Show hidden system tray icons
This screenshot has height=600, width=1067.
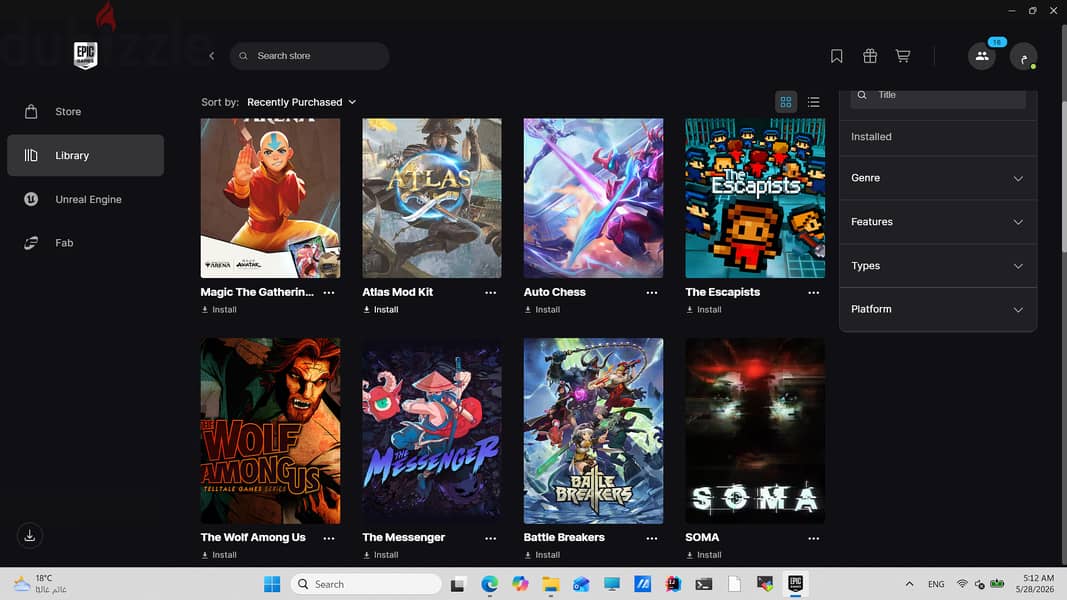909,584
